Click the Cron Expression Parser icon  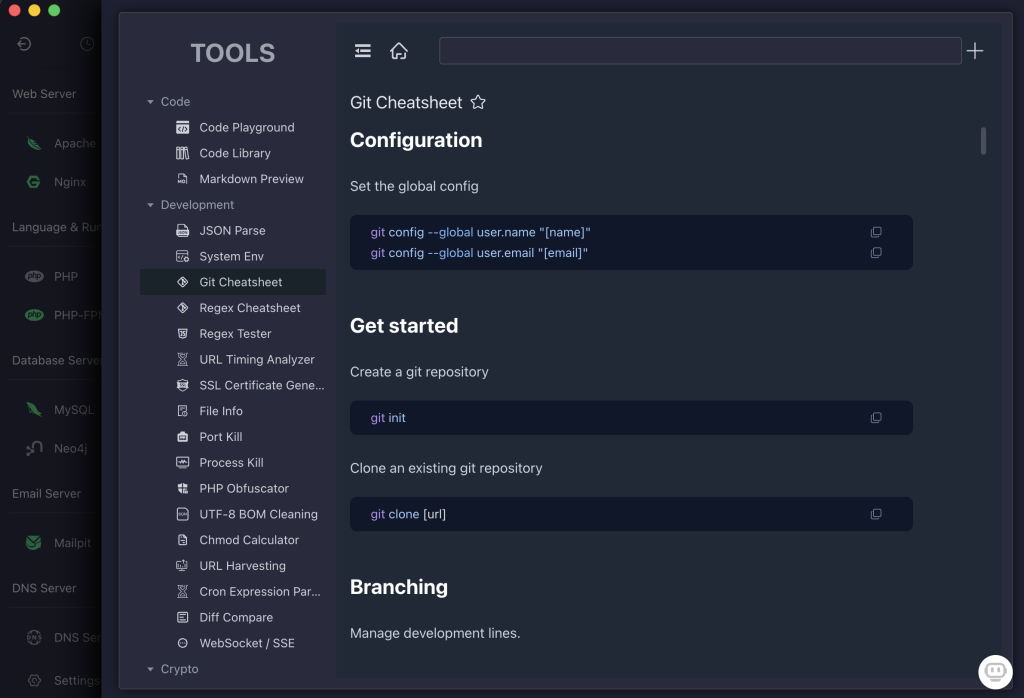183,592
